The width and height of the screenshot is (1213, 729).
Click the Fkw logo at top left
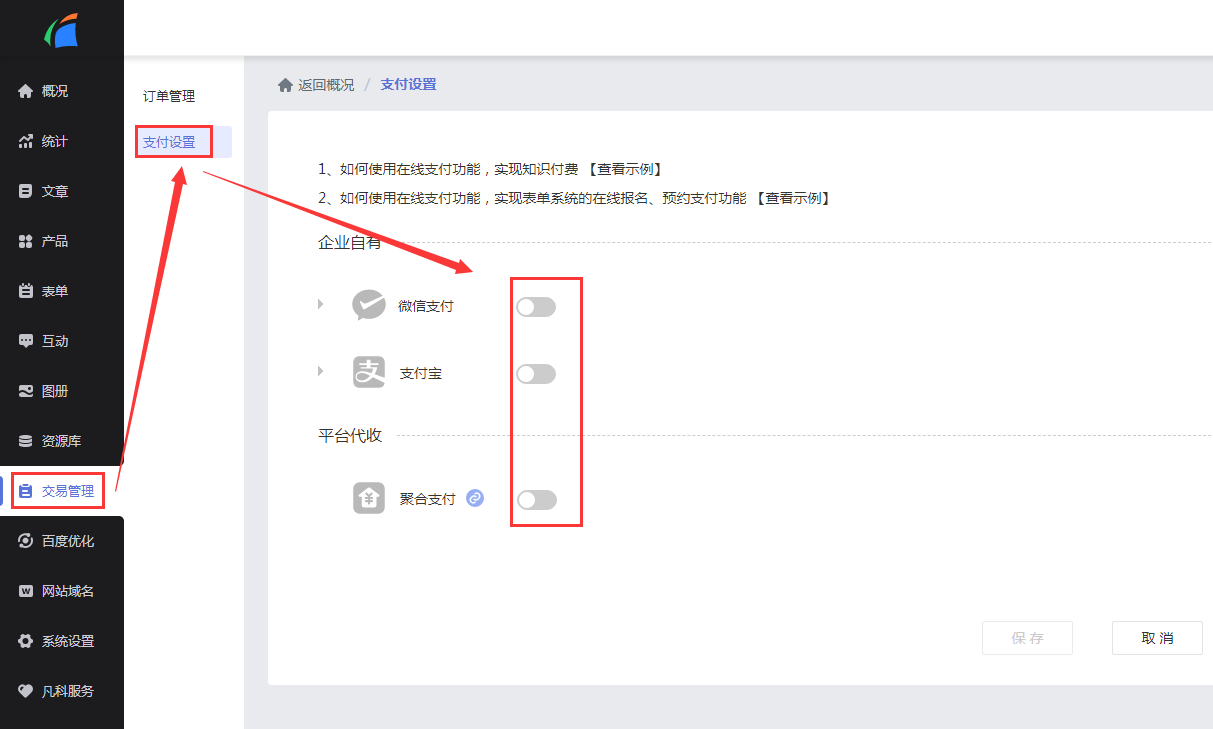tap(62, 30)
